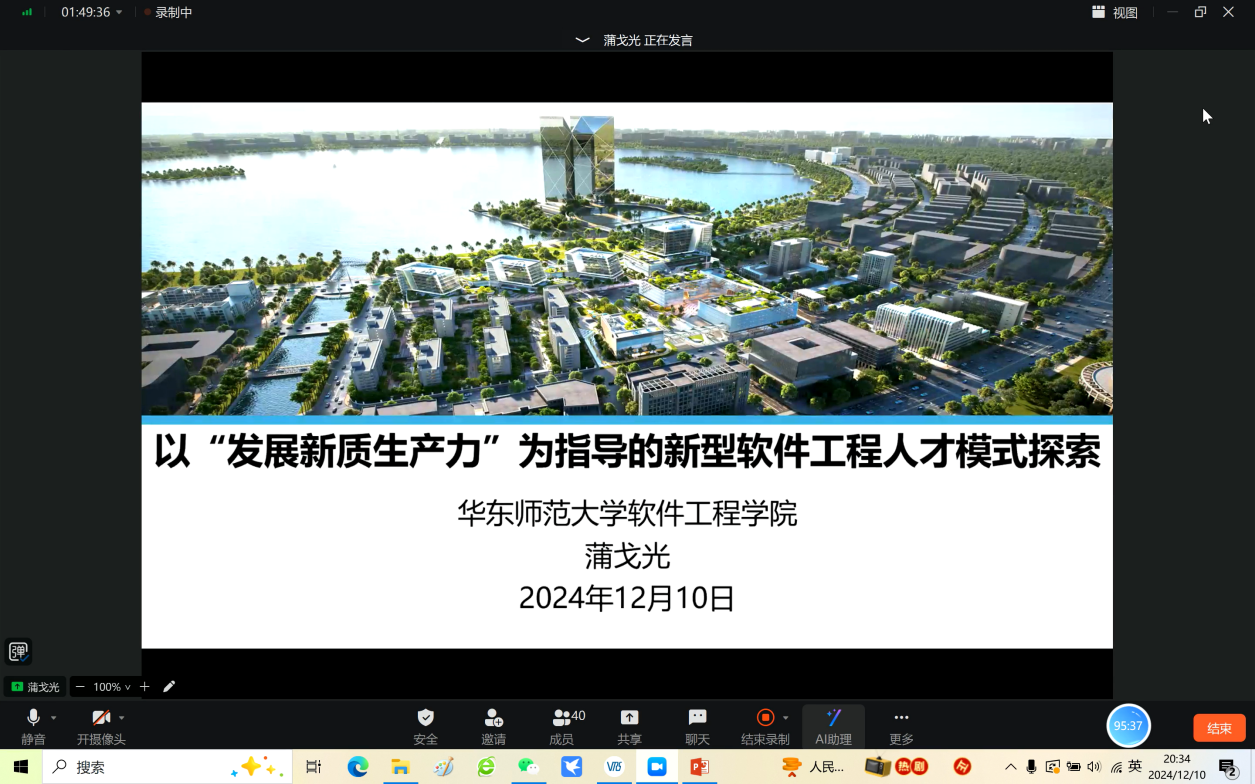Screen dimensions: 1255x784
Task: Open the 聊天 chat panel
Action: (697, 725)
